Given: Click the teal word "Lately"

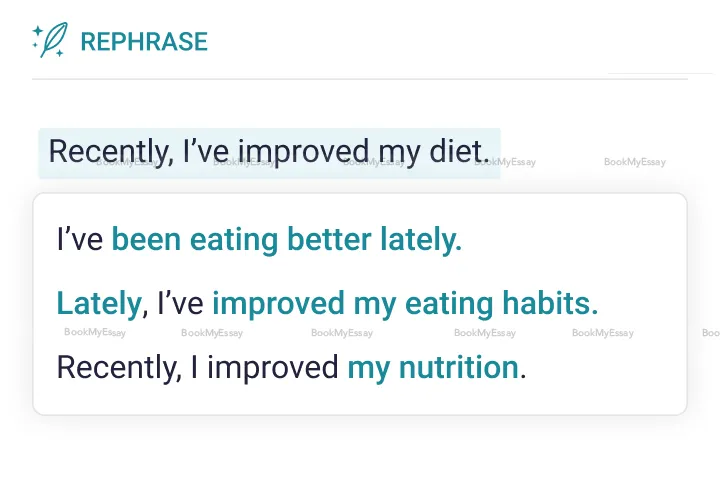Looking at the screenshot, I should pyautogui.click(x=99, y=303).
